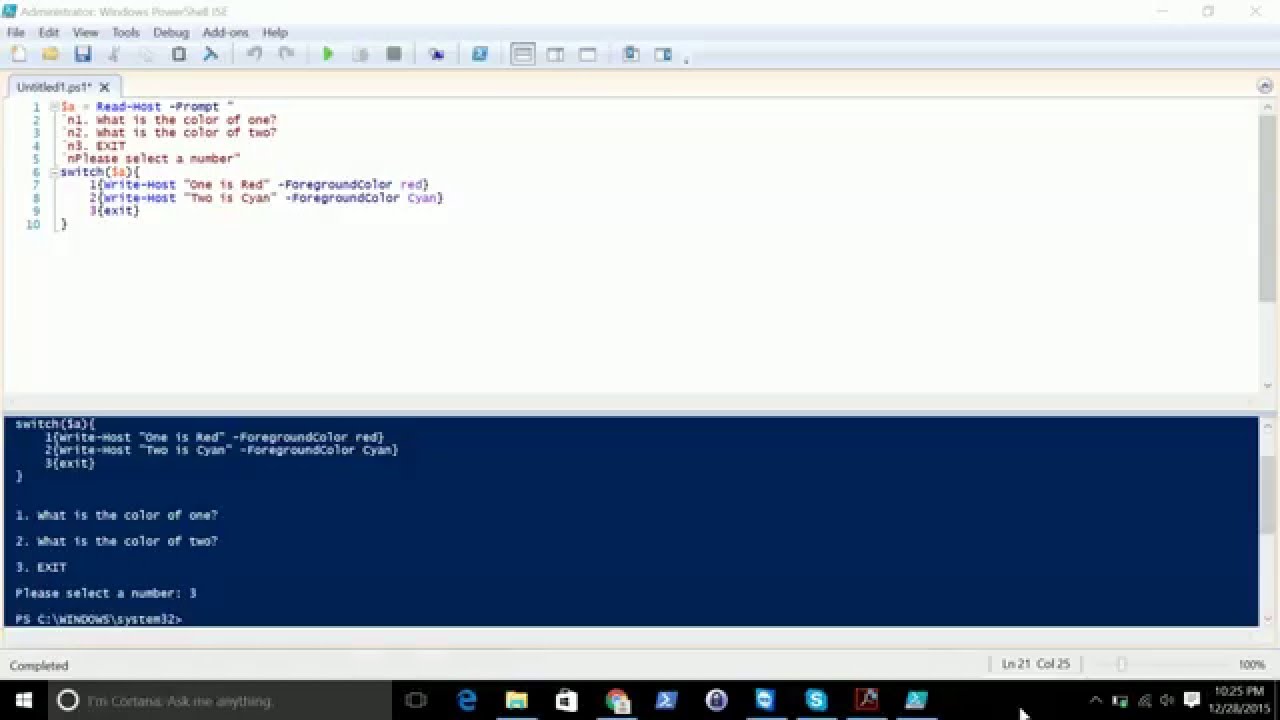Open Google Chrome from taskbar
The width and height of the screenshot is (1280, 720).
[617, 700]
